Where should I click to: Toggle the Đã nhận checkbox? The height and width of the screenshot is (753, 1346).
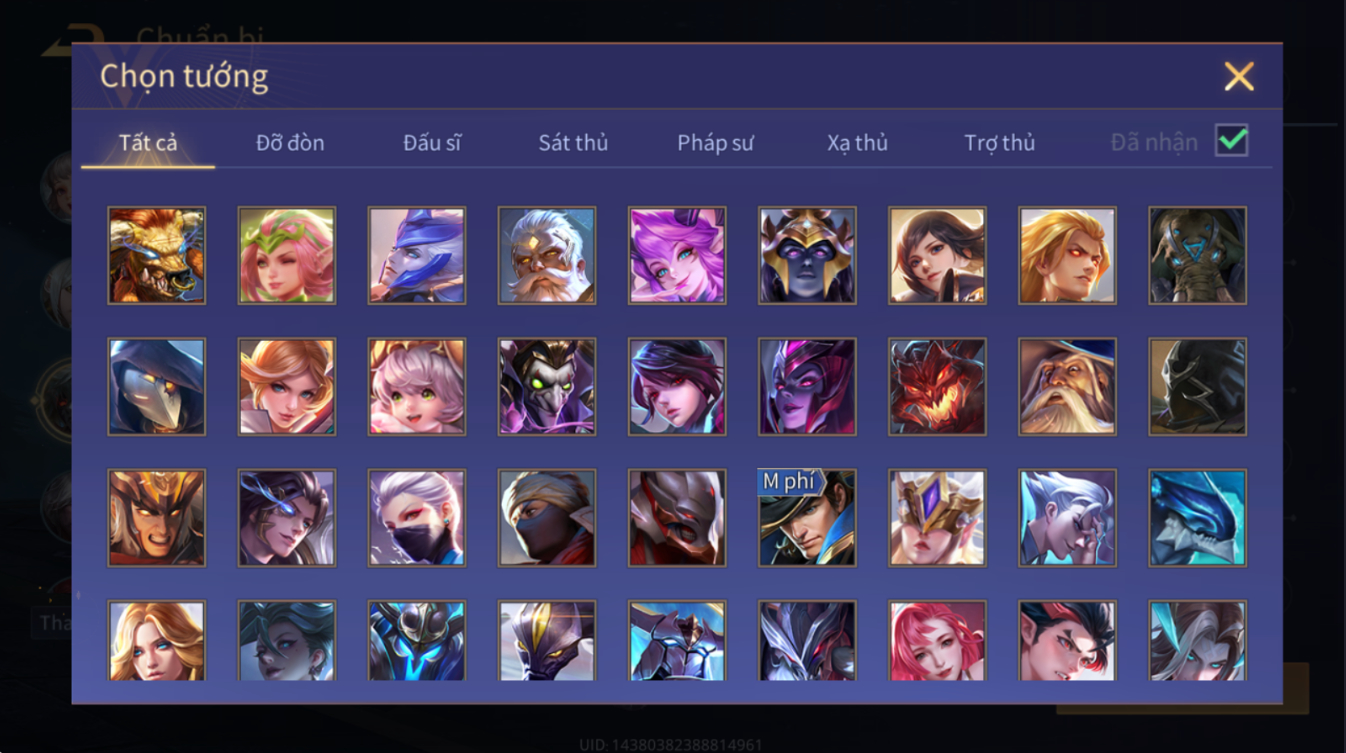click(x=1231, y=141)
